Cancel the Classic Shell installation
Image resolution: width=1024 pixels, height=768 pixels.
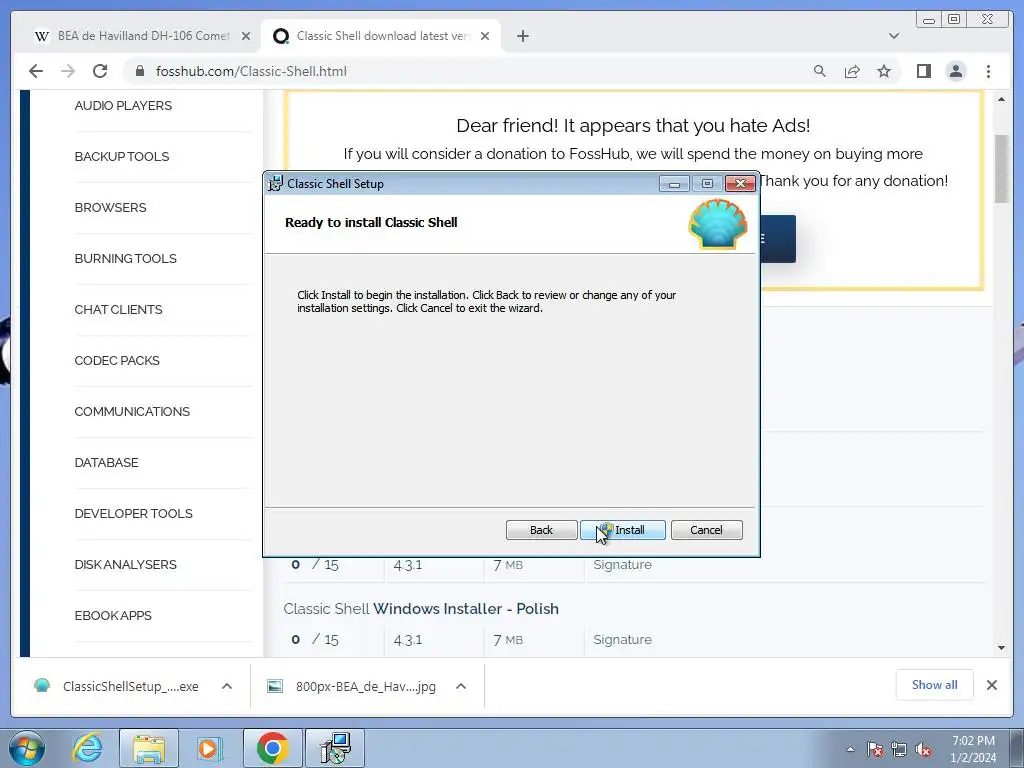coord(707,530)
